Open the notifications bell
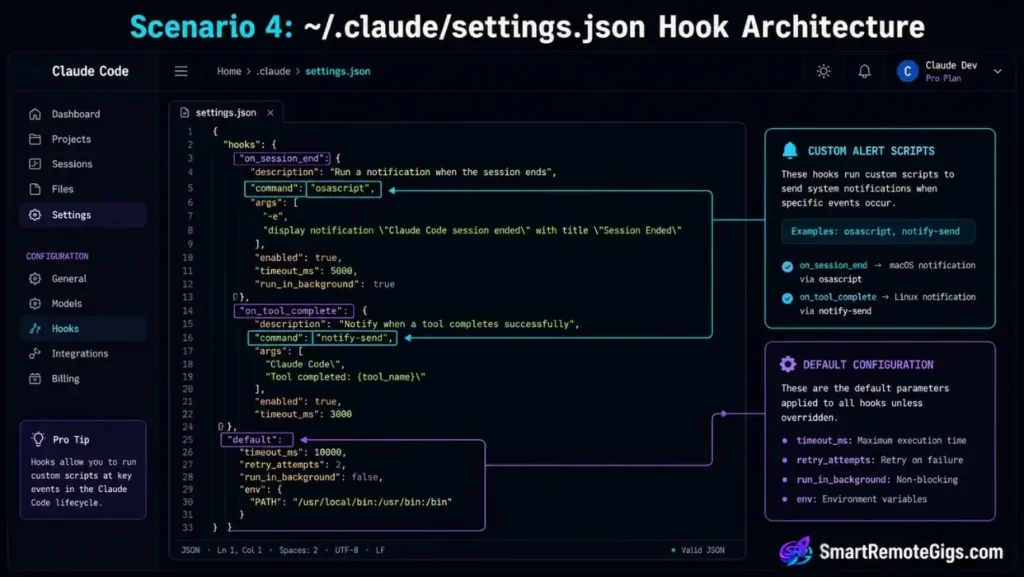This screenshot has height=577, width=1024. (x=864, y=71)
